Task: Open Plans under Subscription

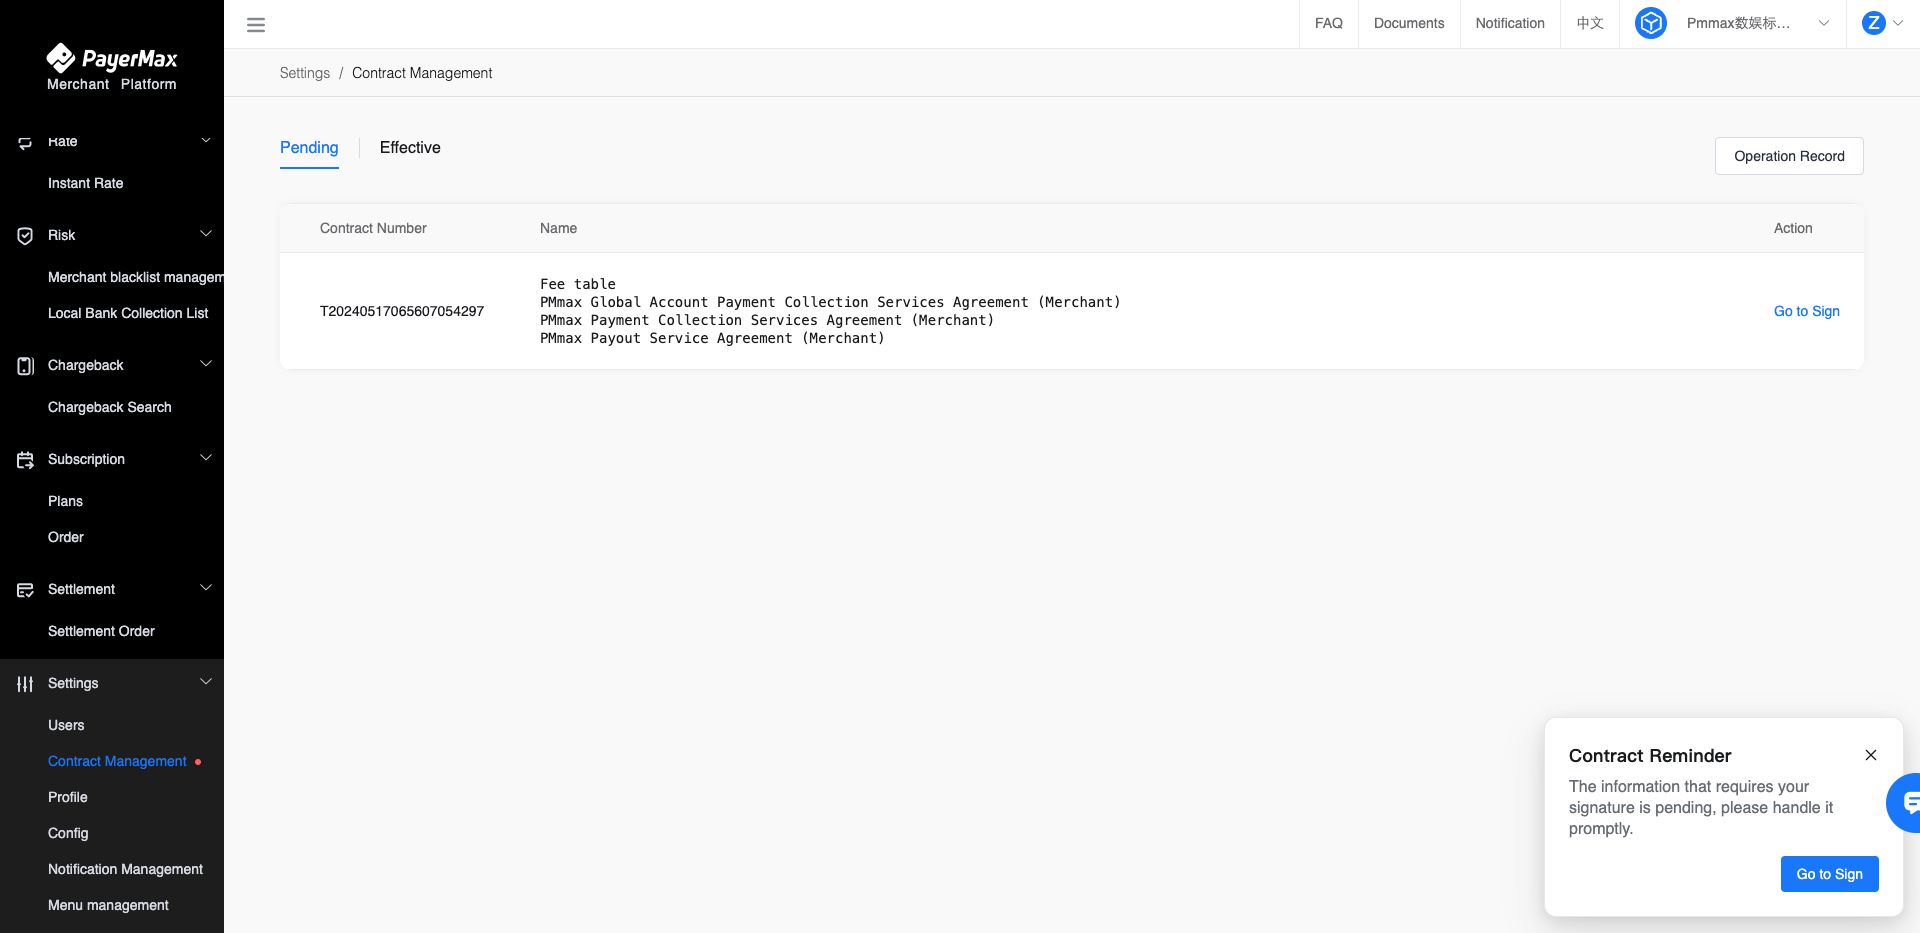Action: click(65, 502)
